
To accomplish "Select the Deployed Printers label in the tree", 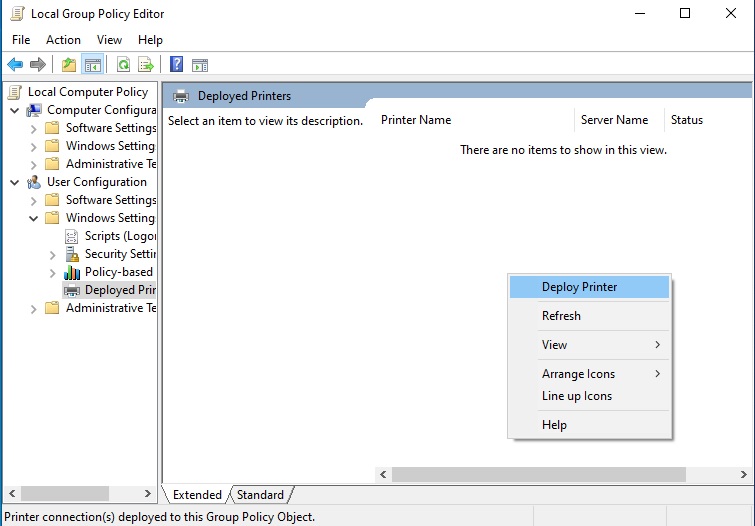I will (120, 290).
